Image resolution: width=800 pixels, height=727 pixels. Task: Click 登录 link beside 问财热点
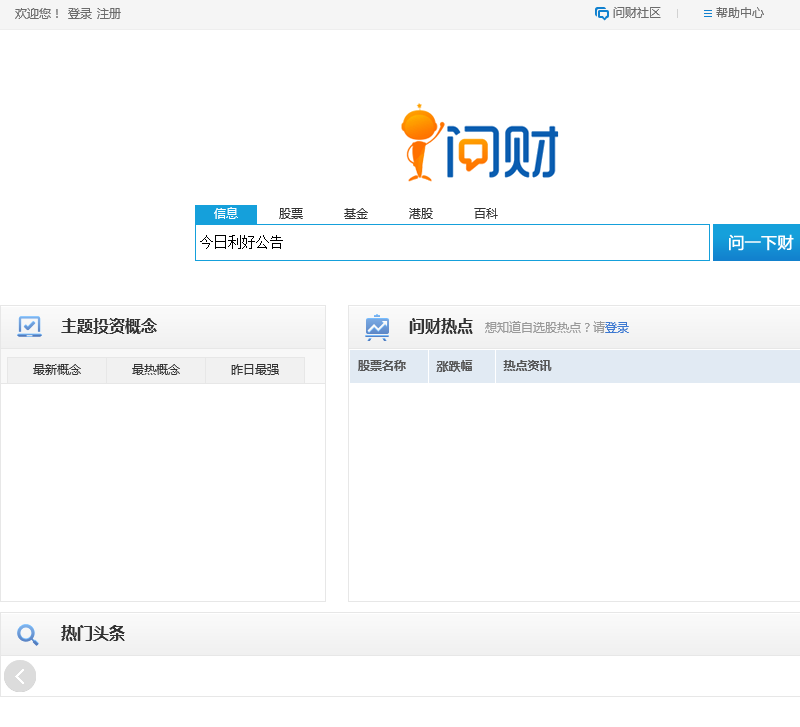pyautogui.click(x=617, y=328)
